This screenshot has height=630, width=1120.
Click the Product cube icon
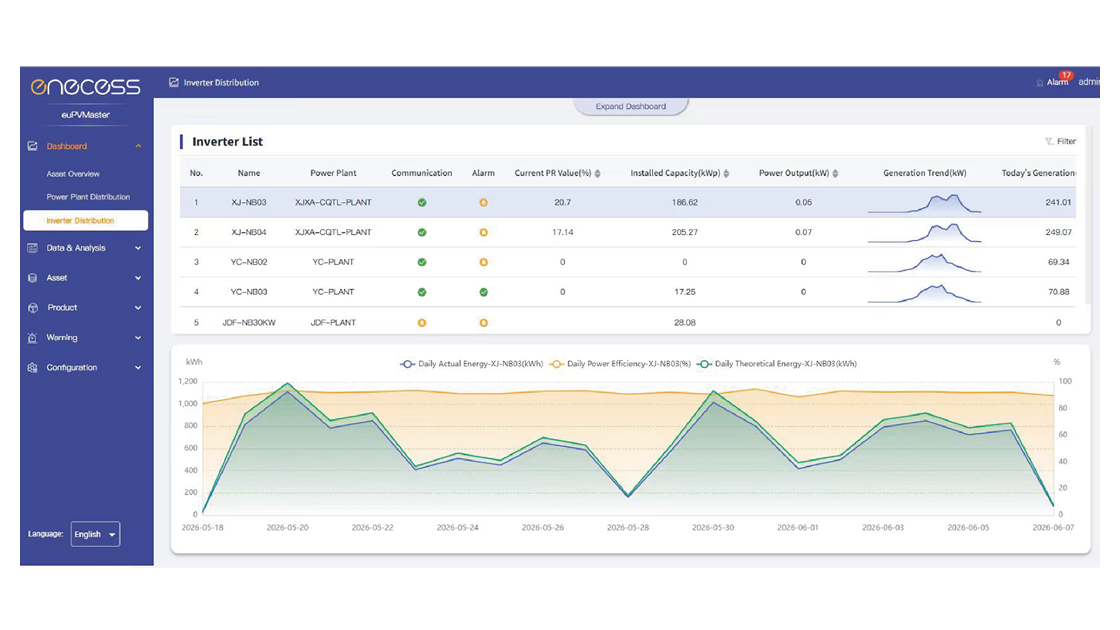pos(32,308)
